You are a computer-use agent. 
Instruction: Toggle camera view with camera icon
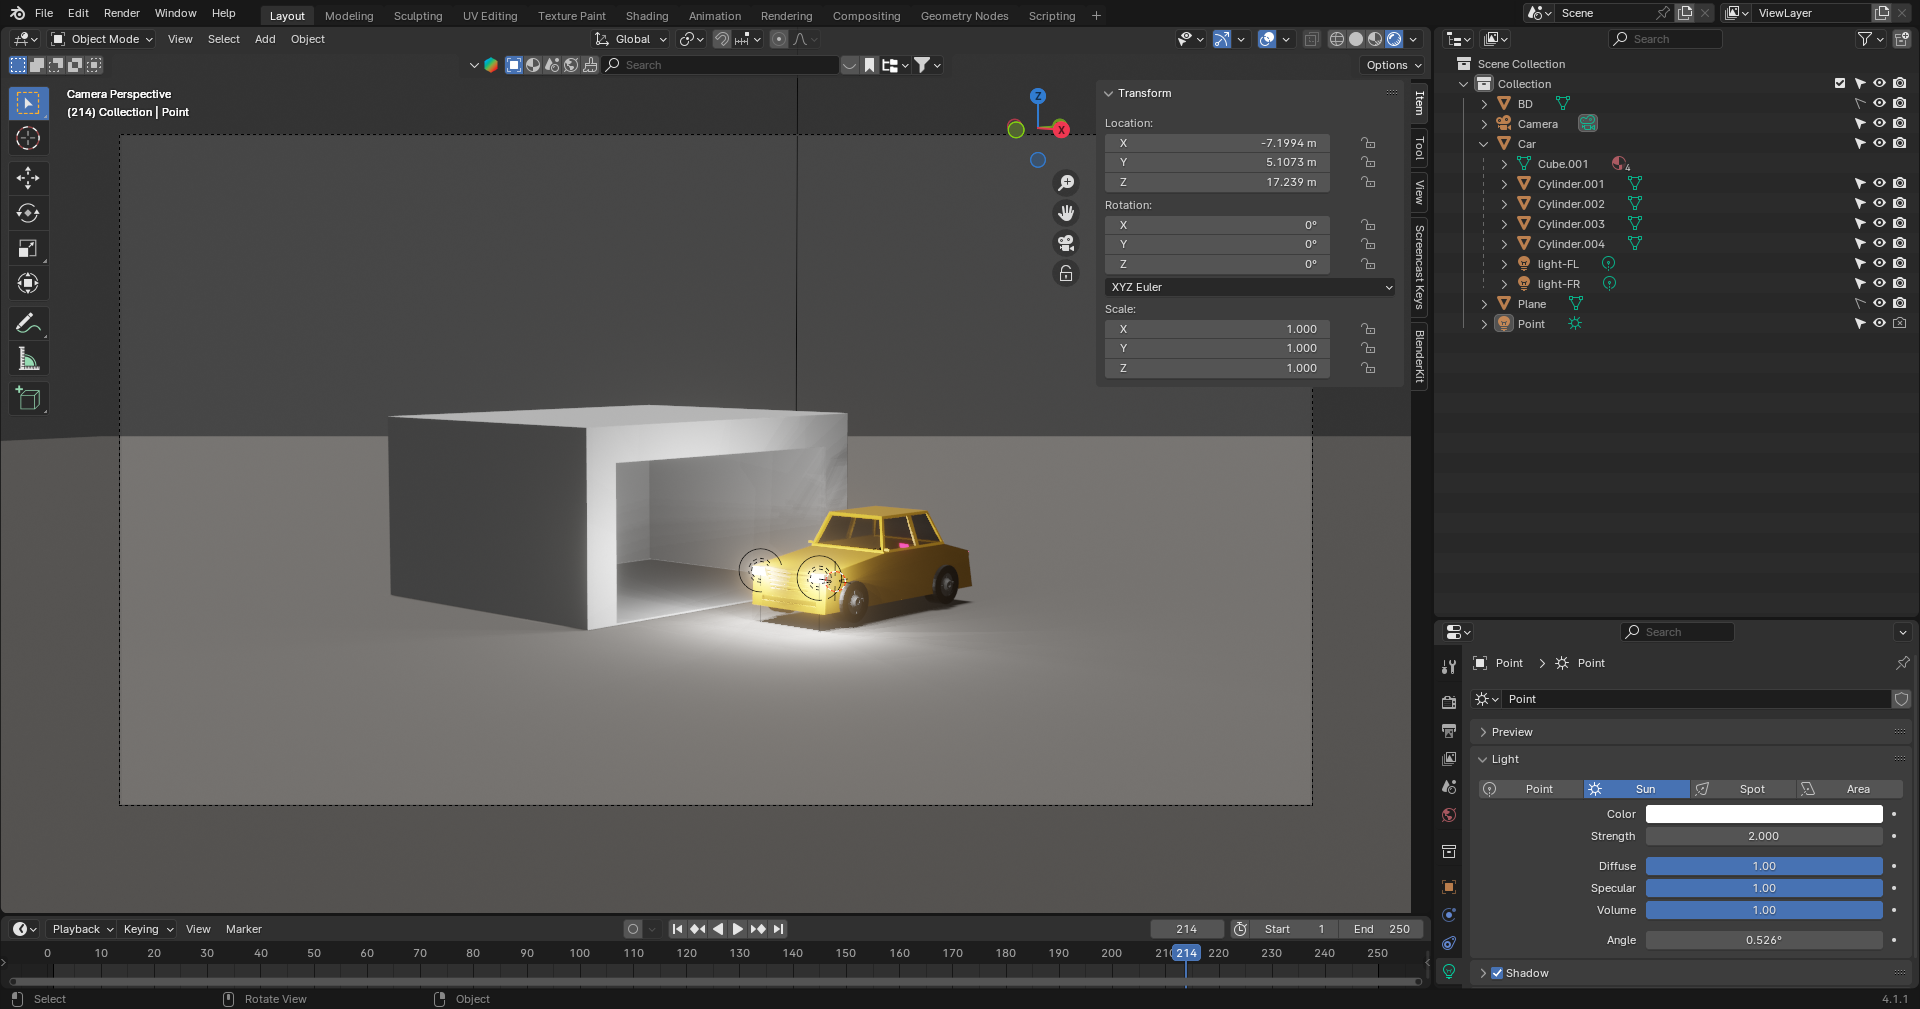[1066, 243]
